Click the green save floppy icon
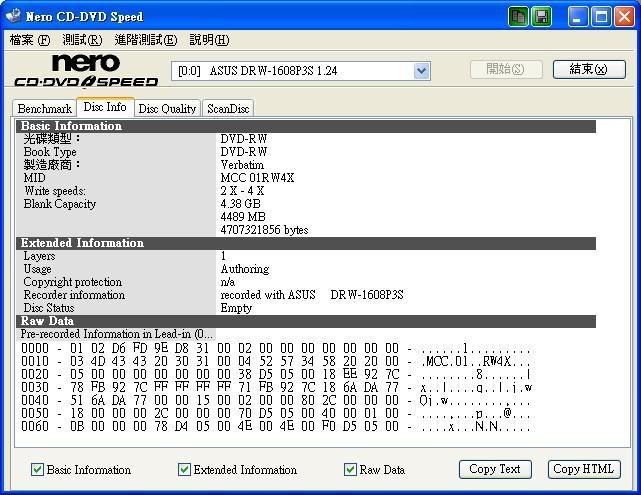Viewport: 641px width, 495px height. [542, 17]
